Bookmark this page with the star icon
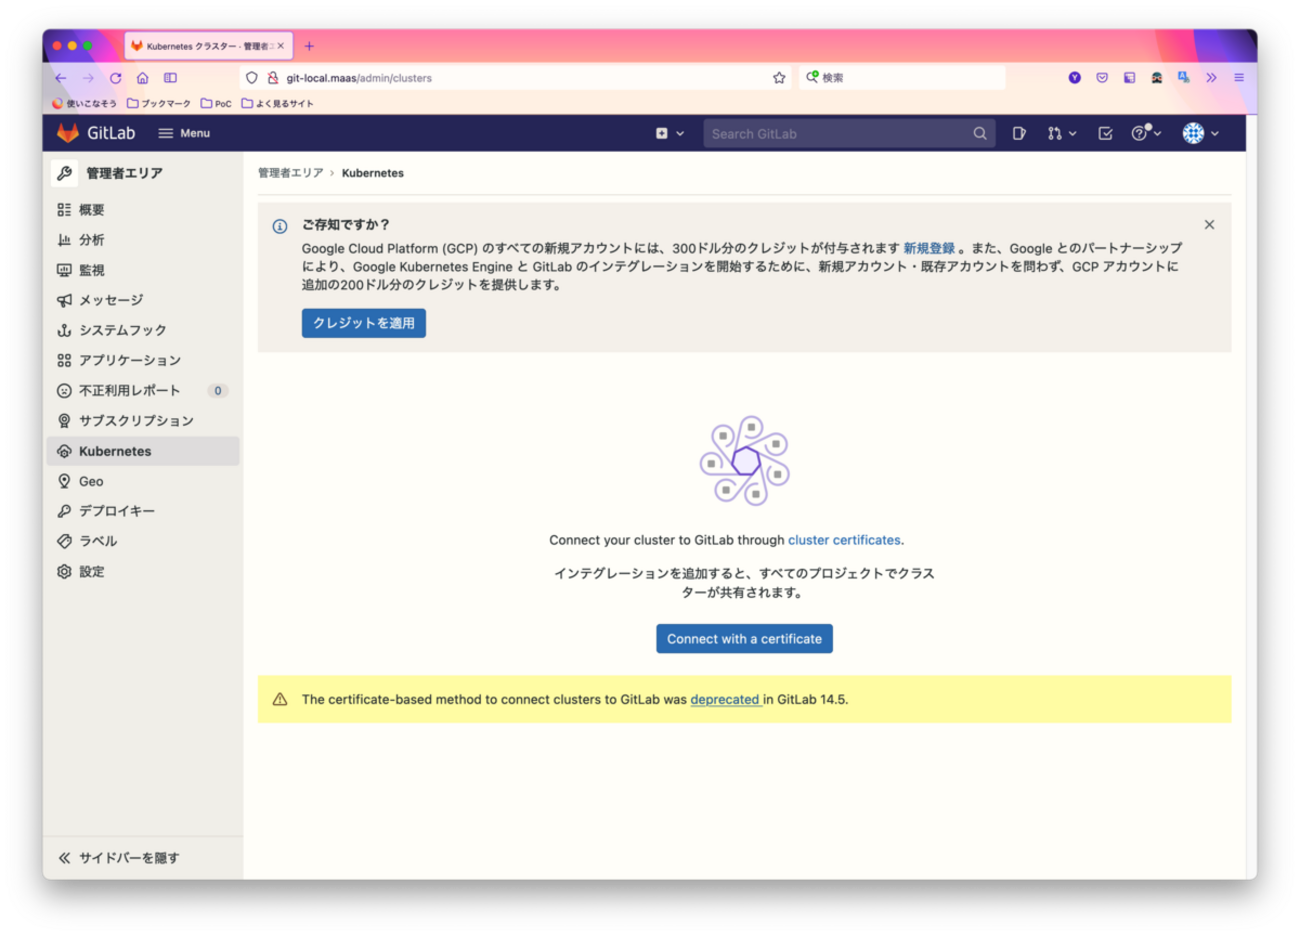The width and height of the screenshot is (1300, 936). tap(779, 78)
